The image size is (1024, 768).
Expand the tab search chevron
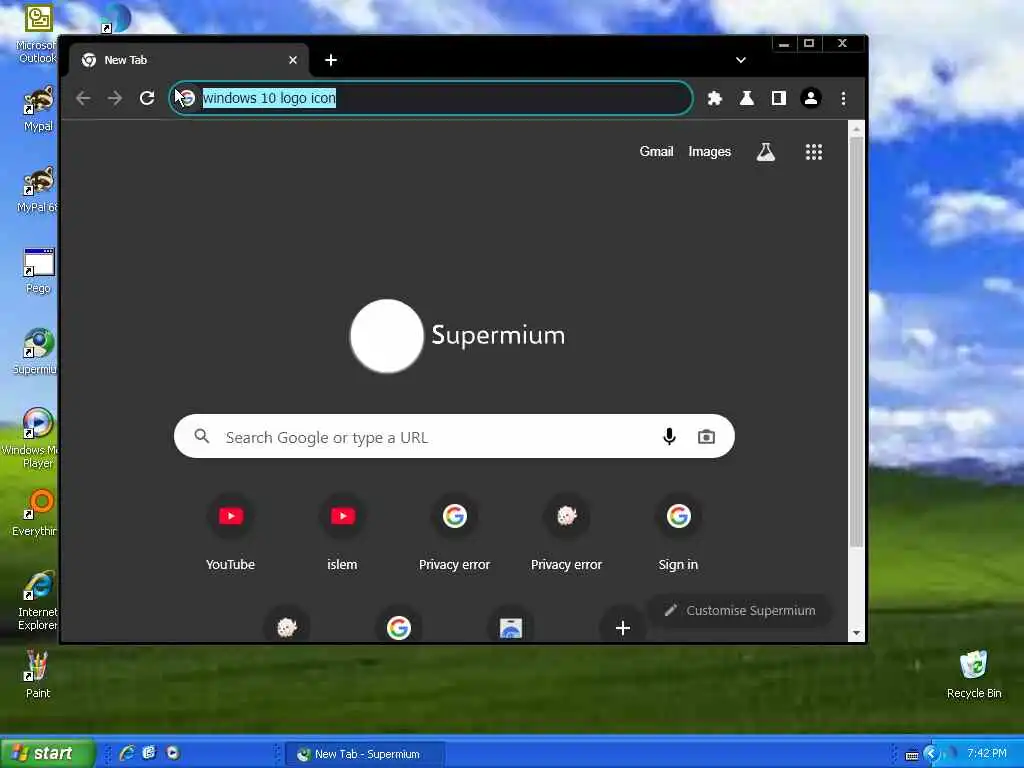tap(741, 60)
